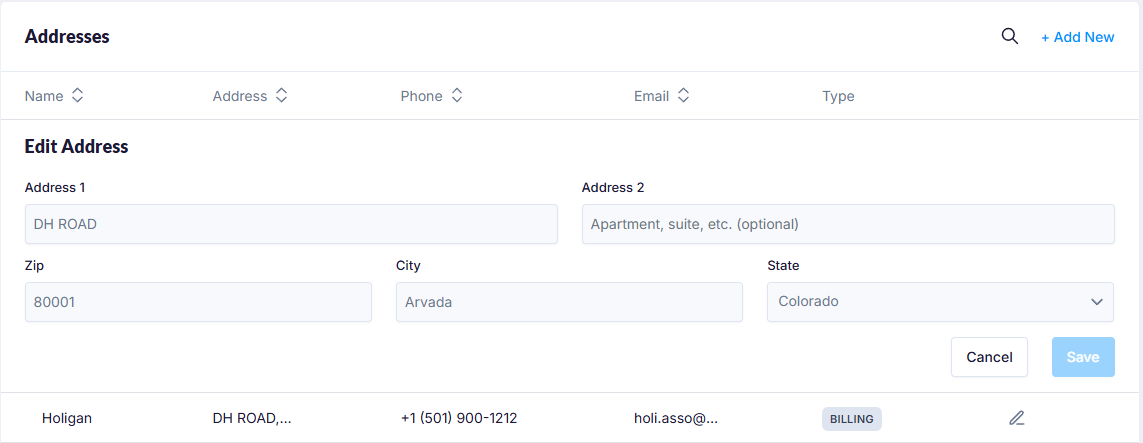Click the Zip input field

[x=198, y=301]
